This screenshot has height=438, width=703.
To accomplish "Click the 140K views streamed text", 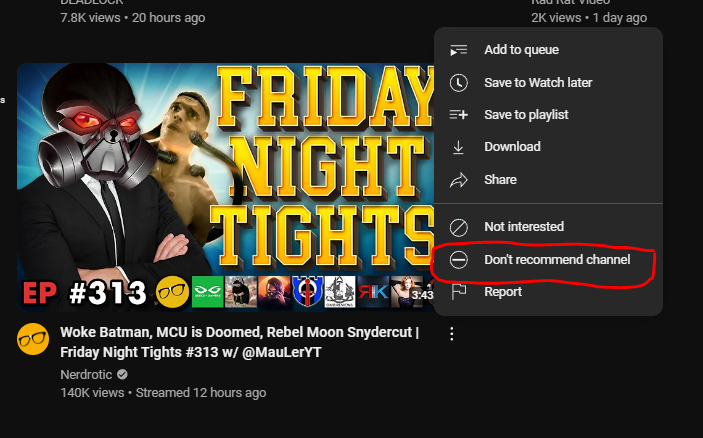I will point(163,393).
